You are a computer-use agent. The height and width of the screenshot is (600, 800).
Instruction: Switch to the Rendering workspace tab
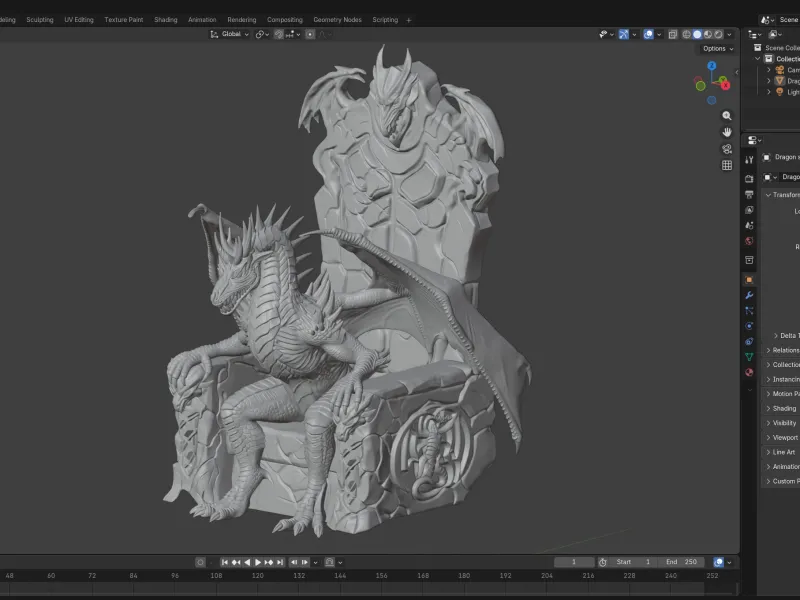[x=242, y=20]
